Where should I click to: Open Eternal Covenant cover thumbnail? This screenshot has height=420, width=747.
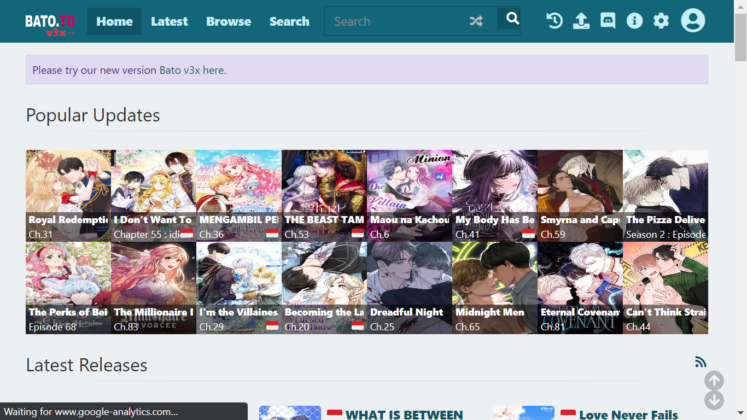tap(580, 288)
